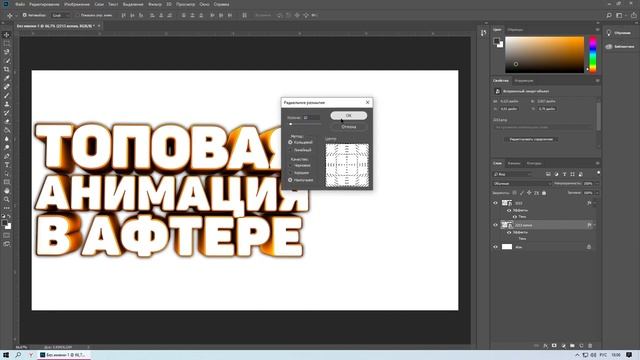Open the search icon in options bar

(x=609, y=15)
